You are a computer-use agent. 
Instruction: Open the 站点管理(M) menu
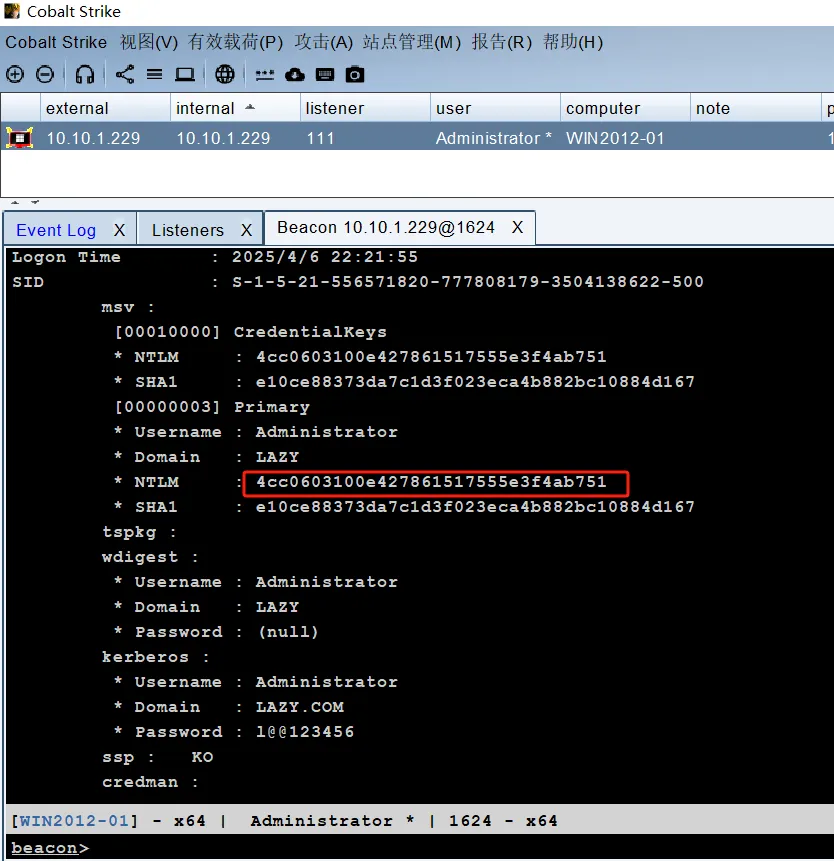coord(412,42)
